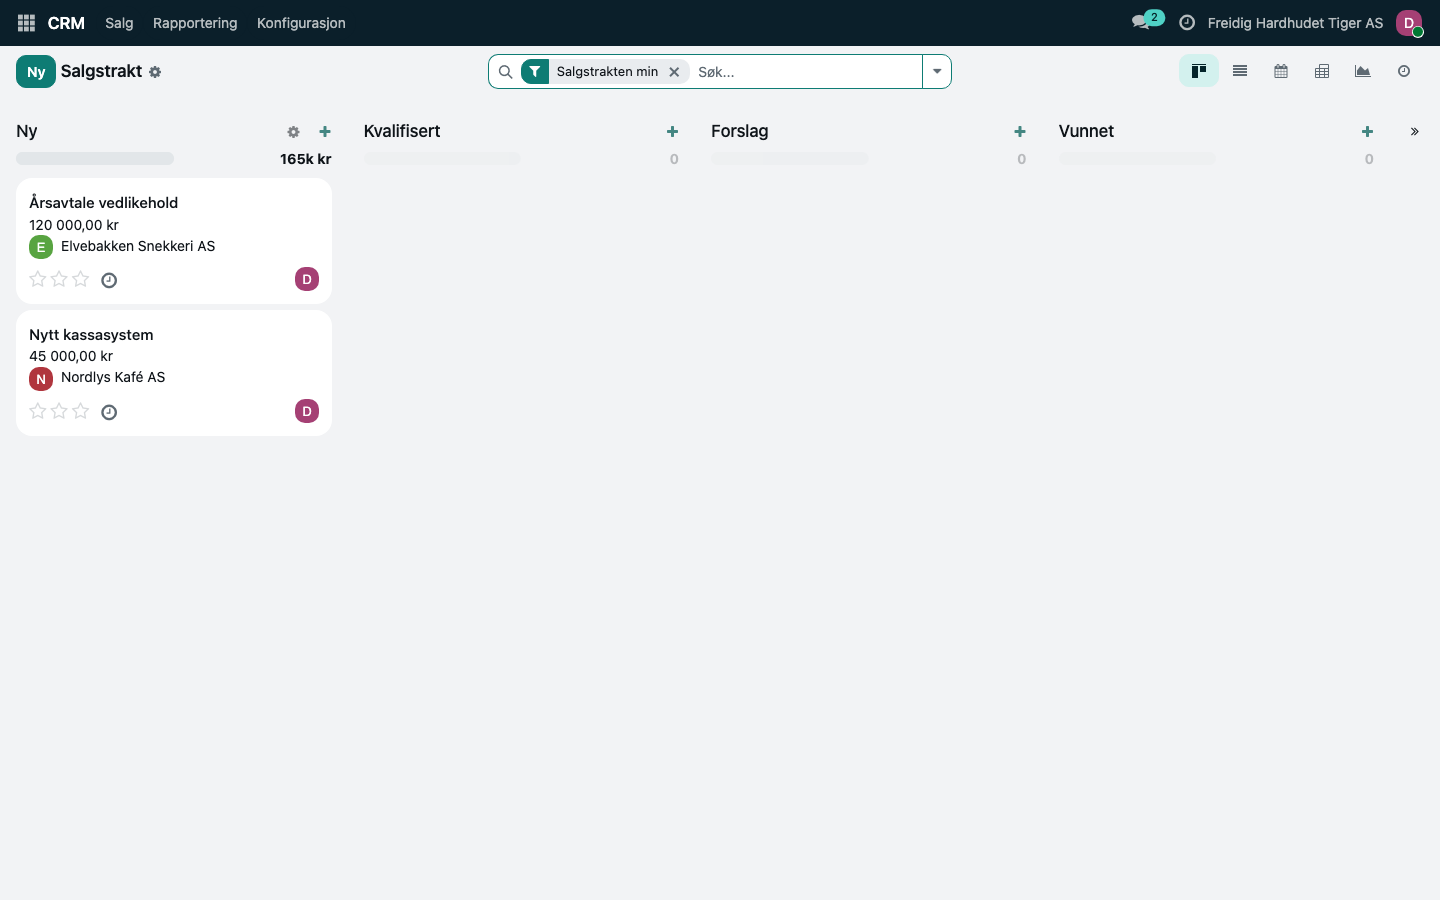Screen dimensions: 1440x900
Task: Add a quick lead in the Forslag column
Action: coord(1020,132)
